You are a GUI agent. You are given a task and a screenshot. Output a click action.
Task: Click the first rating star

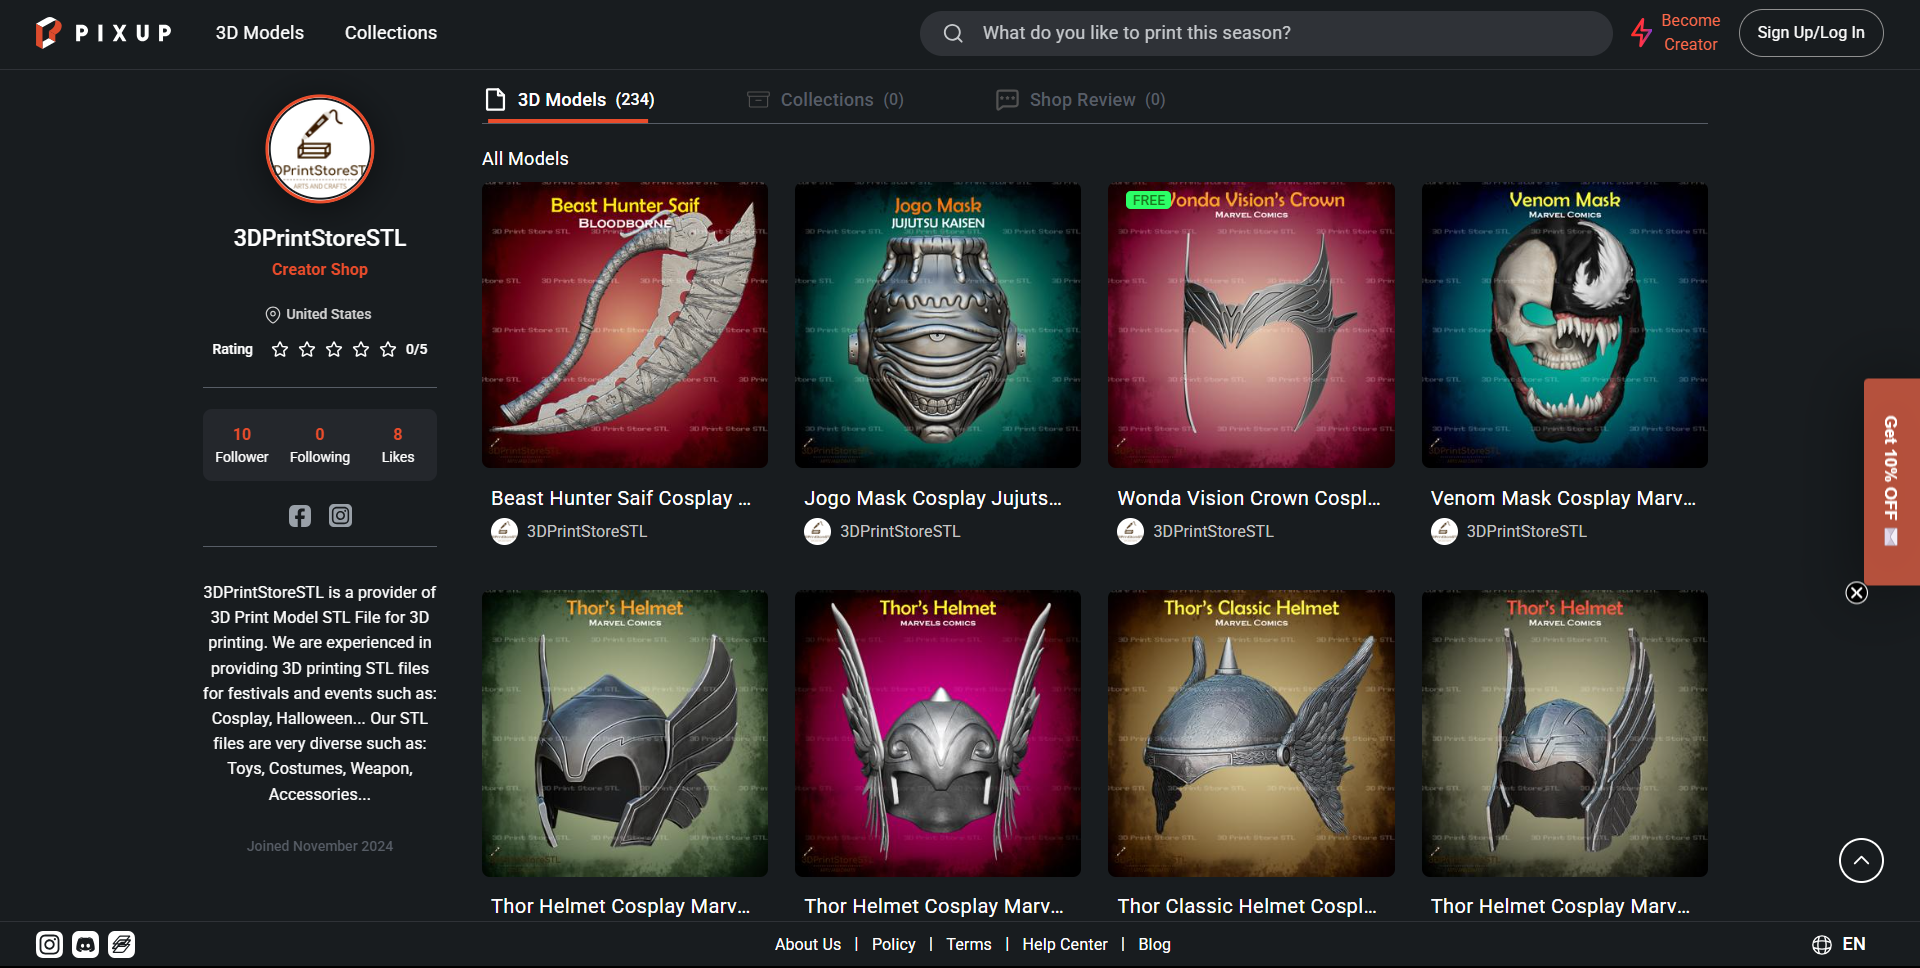point(280,349)
